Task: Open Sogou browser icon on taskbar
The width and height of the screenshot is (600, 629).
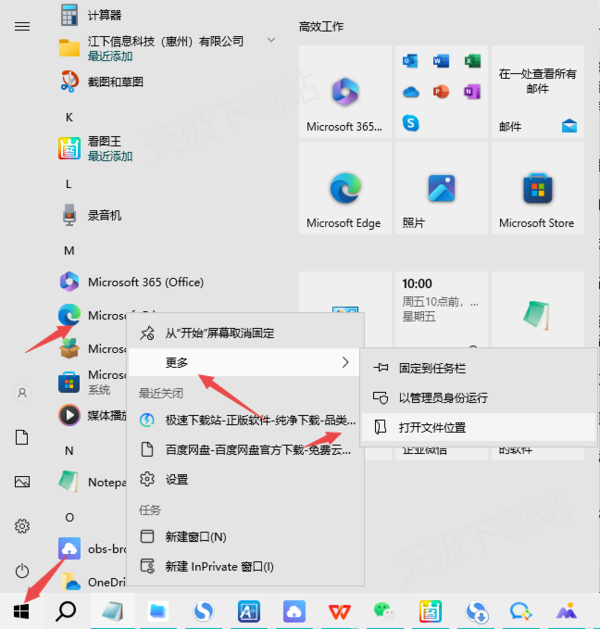Action: point(203,611)
